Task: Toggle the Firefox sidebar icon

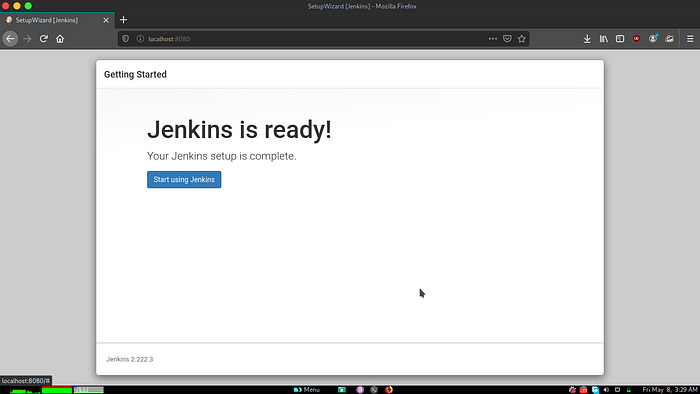Action: click(x=620, y=39)
